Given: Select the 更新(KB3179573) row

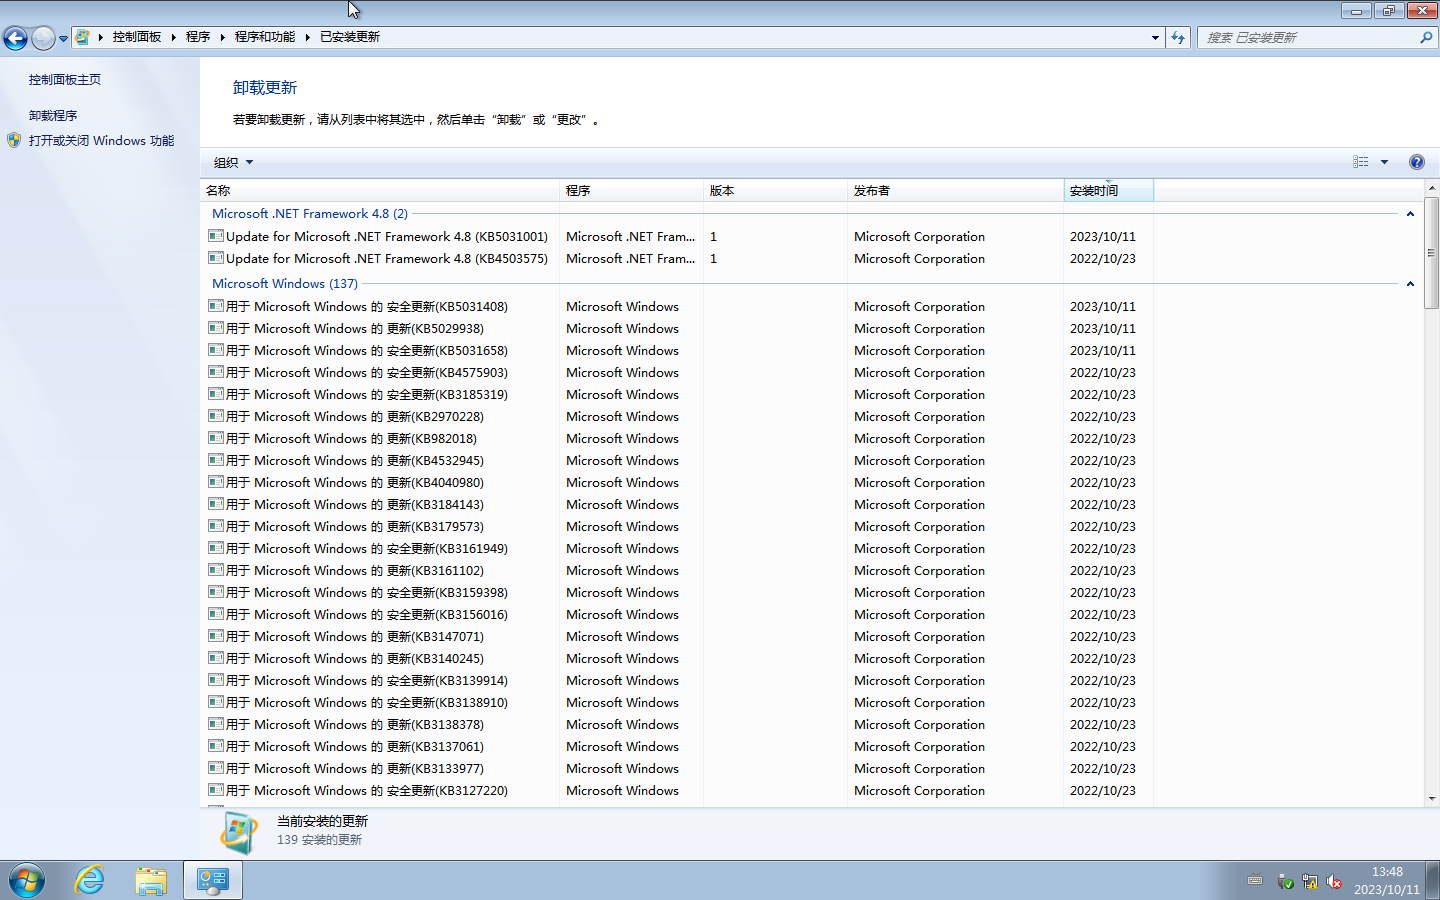Looking at the screenshot, I should click(x=677, y=526).
